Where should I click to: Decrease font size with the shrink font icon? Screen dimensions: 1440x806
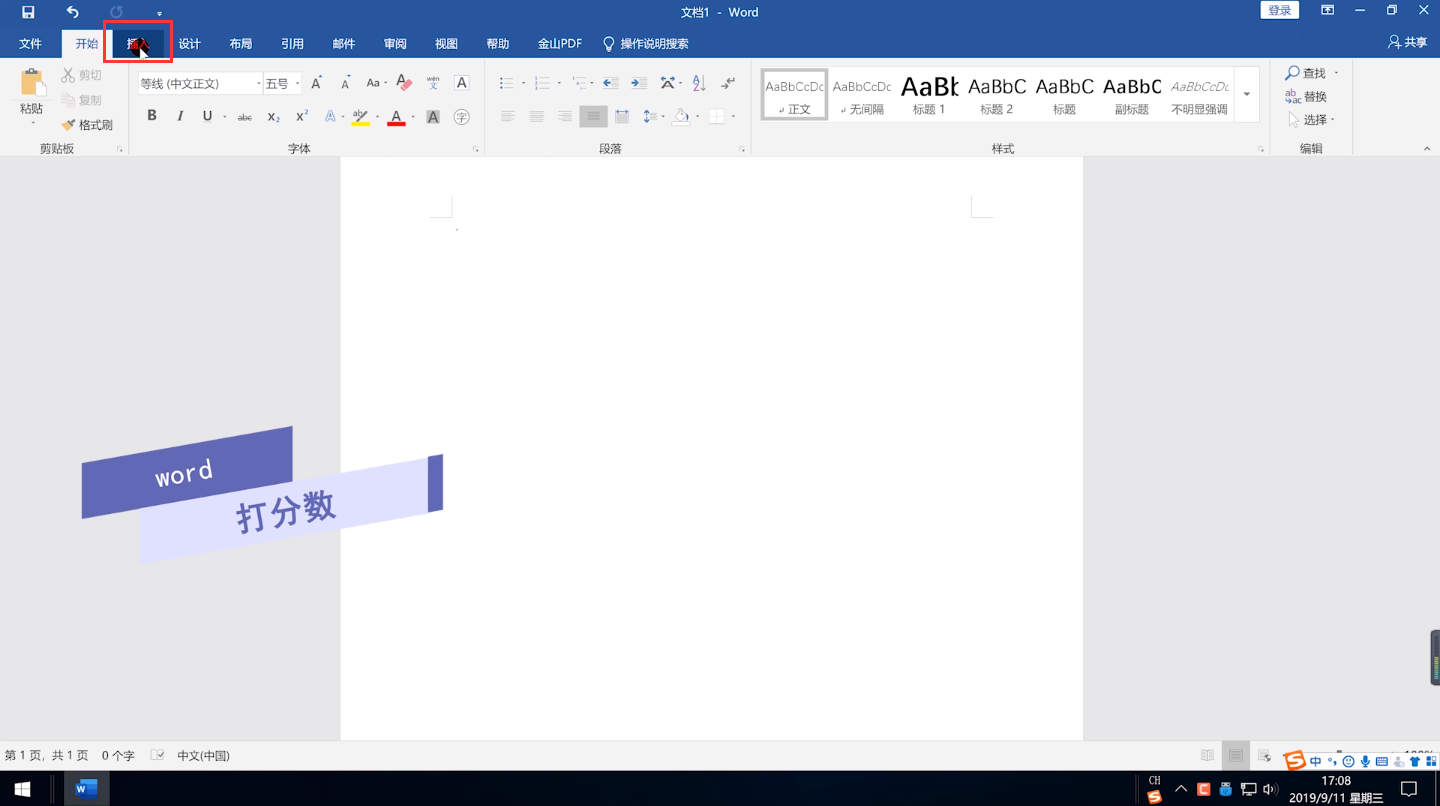point(345,84)
